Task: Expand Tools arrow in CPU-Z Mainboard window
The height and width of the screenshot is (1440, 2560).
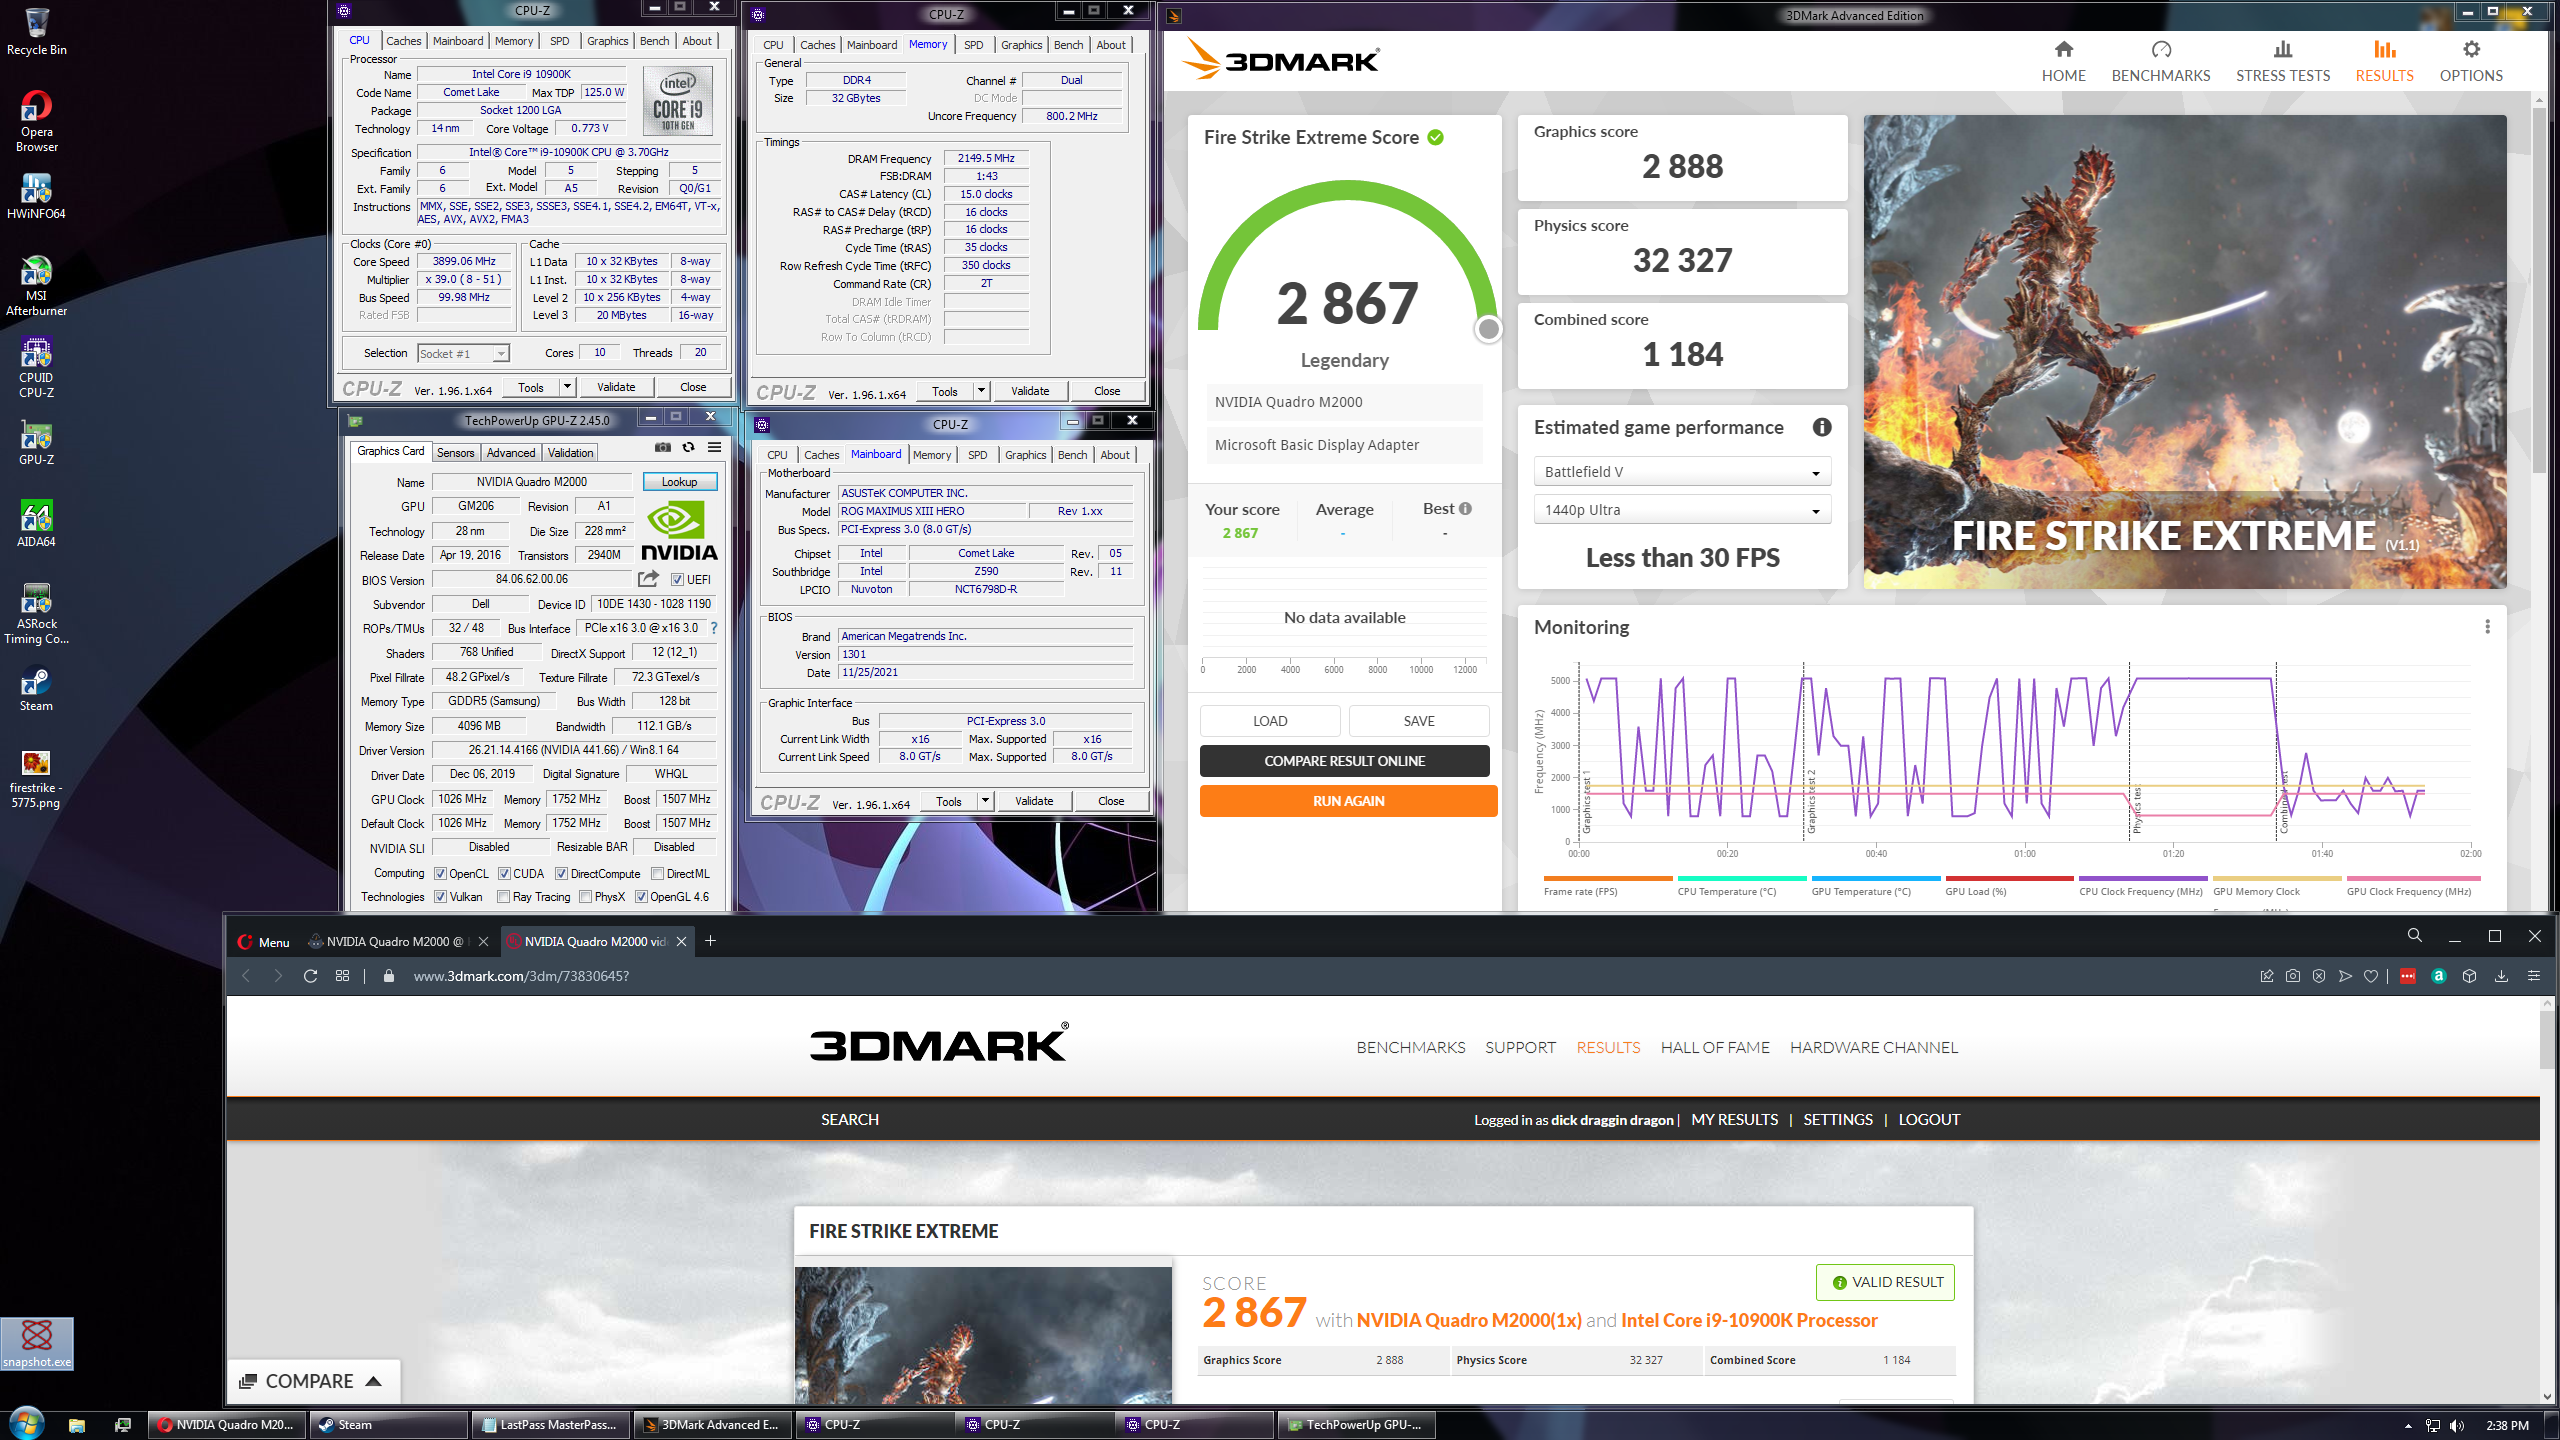Action: pos(985,801)
